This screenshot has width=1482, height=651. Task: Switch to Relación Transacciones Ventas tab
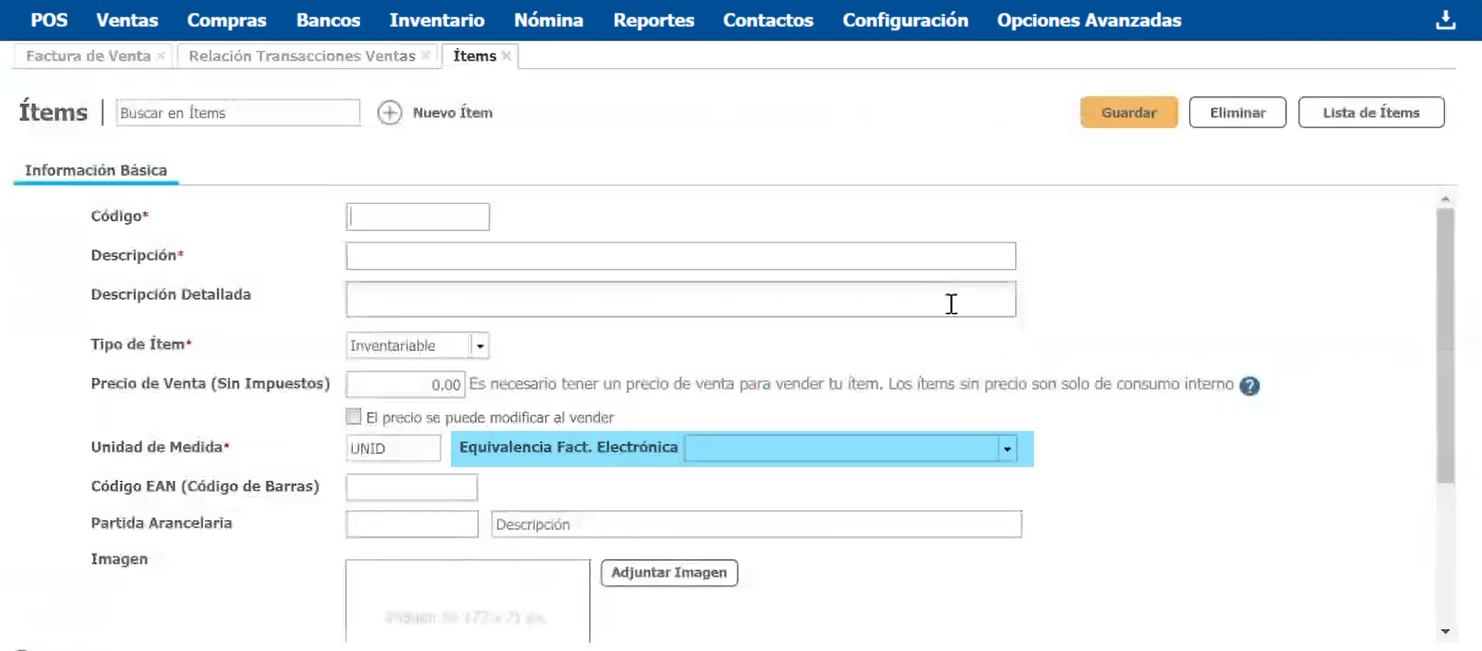(301, 56)
